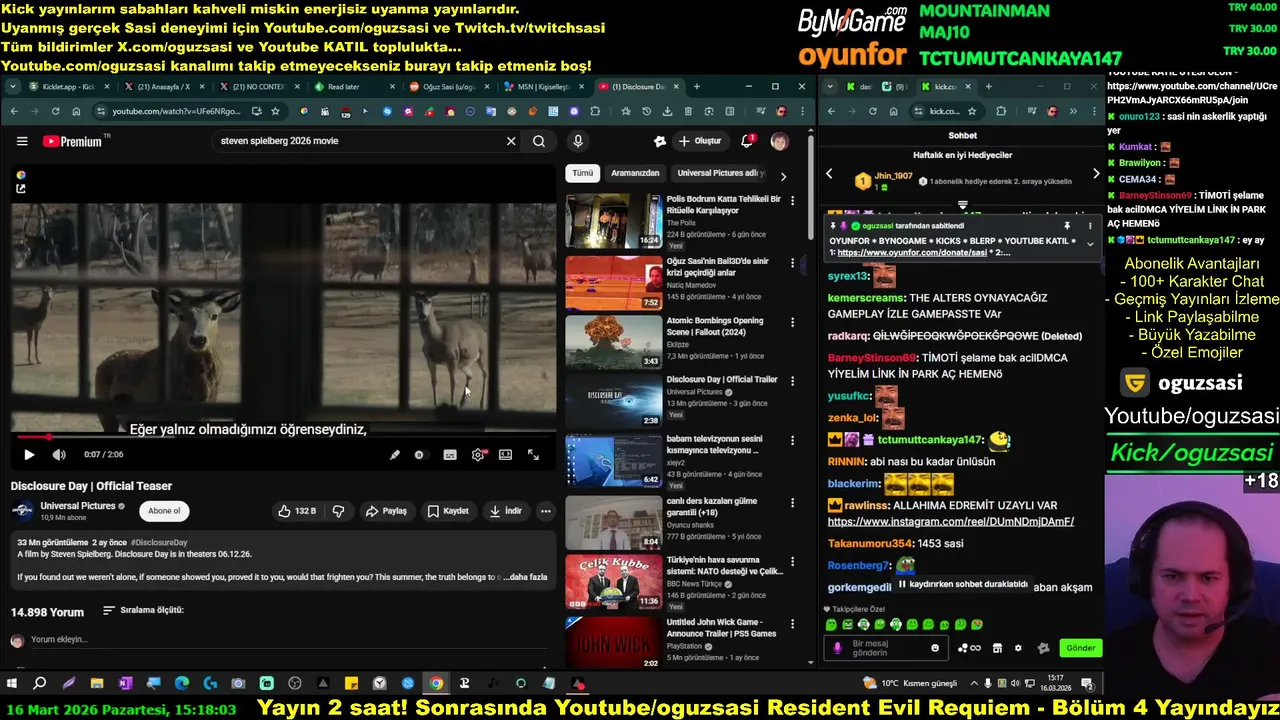Send chat message with Gönder button

[1081, 648]
